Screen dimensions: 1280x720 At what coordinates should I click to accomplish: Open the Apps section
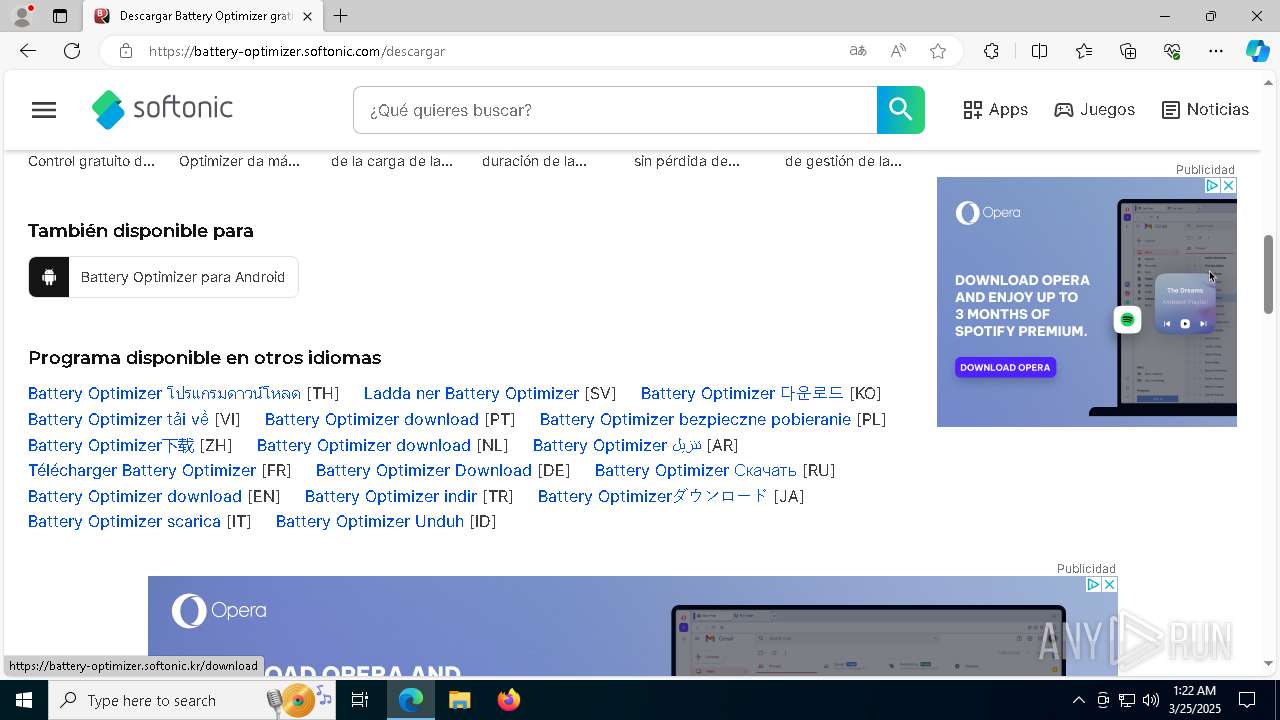pos(995,110)
